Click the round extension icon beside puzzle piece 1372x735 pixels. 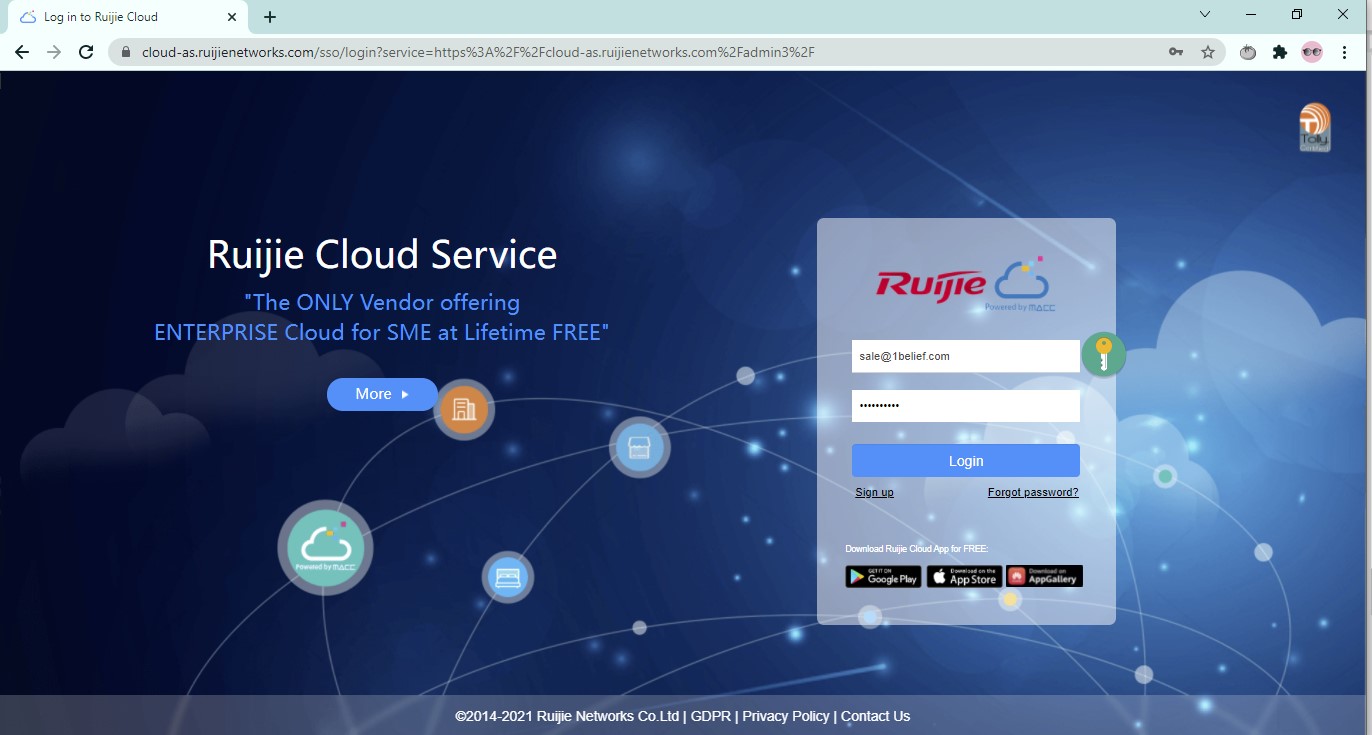point(1247,52)
